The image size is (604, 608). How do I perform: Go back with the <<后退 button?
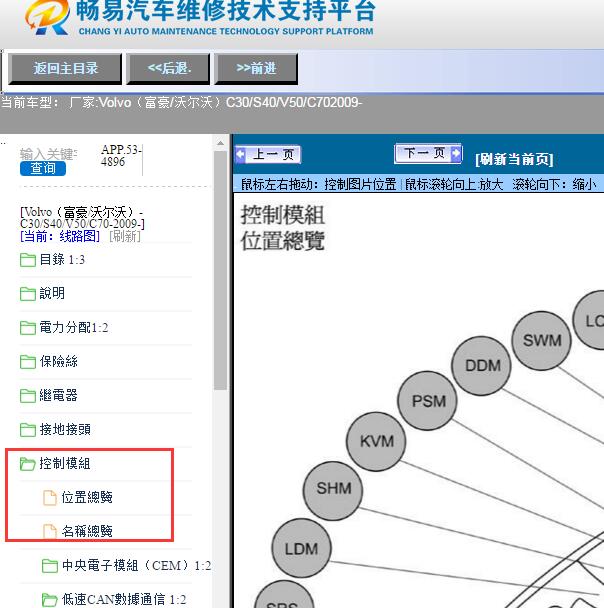point(168,69)
